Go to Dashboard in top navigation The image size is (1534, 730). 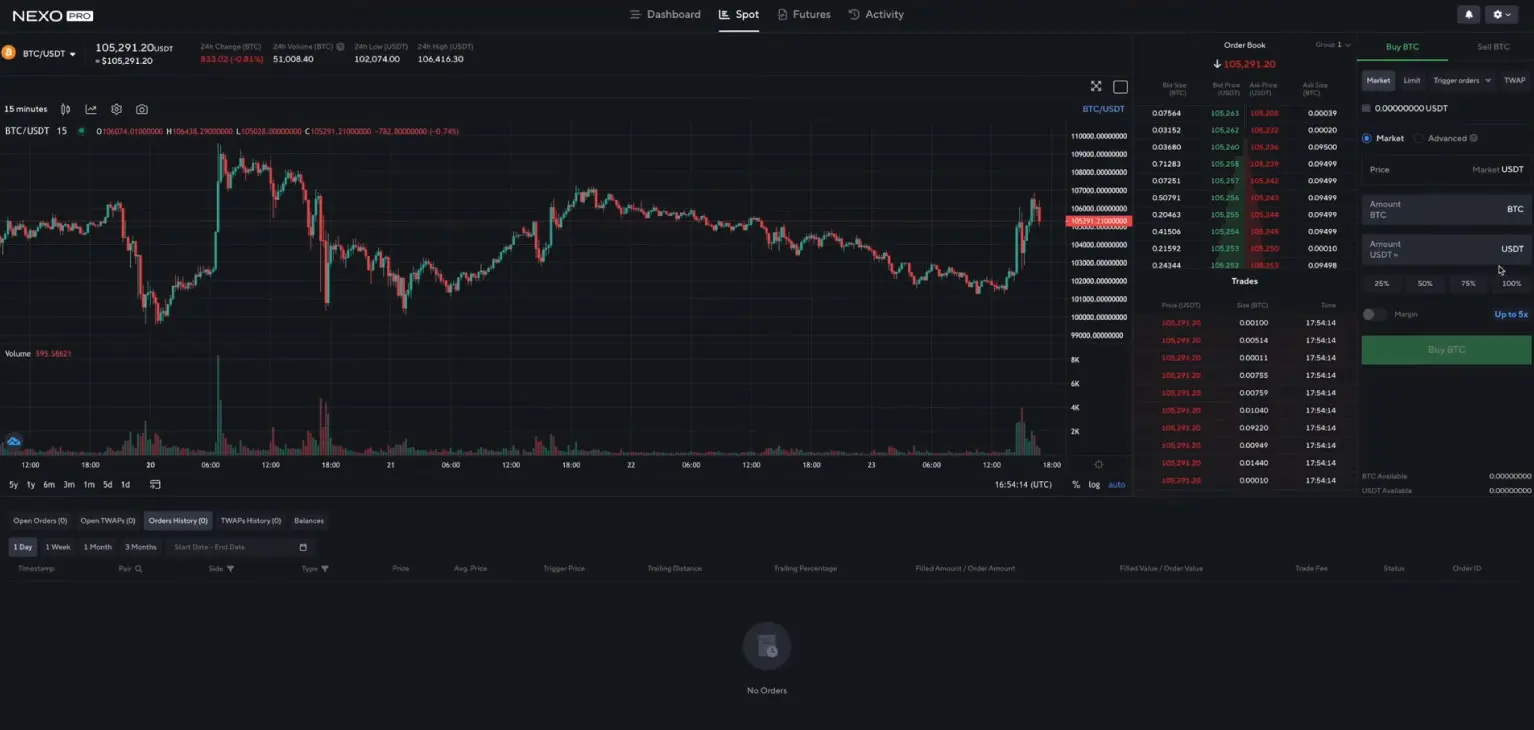665,15
